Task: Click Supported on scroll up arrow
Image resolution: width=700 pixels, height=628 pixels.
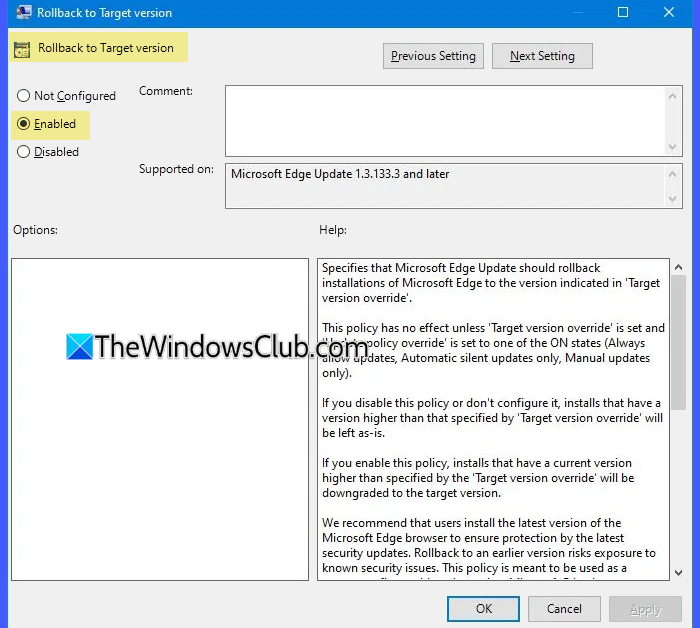Action: tap(673, 174)
